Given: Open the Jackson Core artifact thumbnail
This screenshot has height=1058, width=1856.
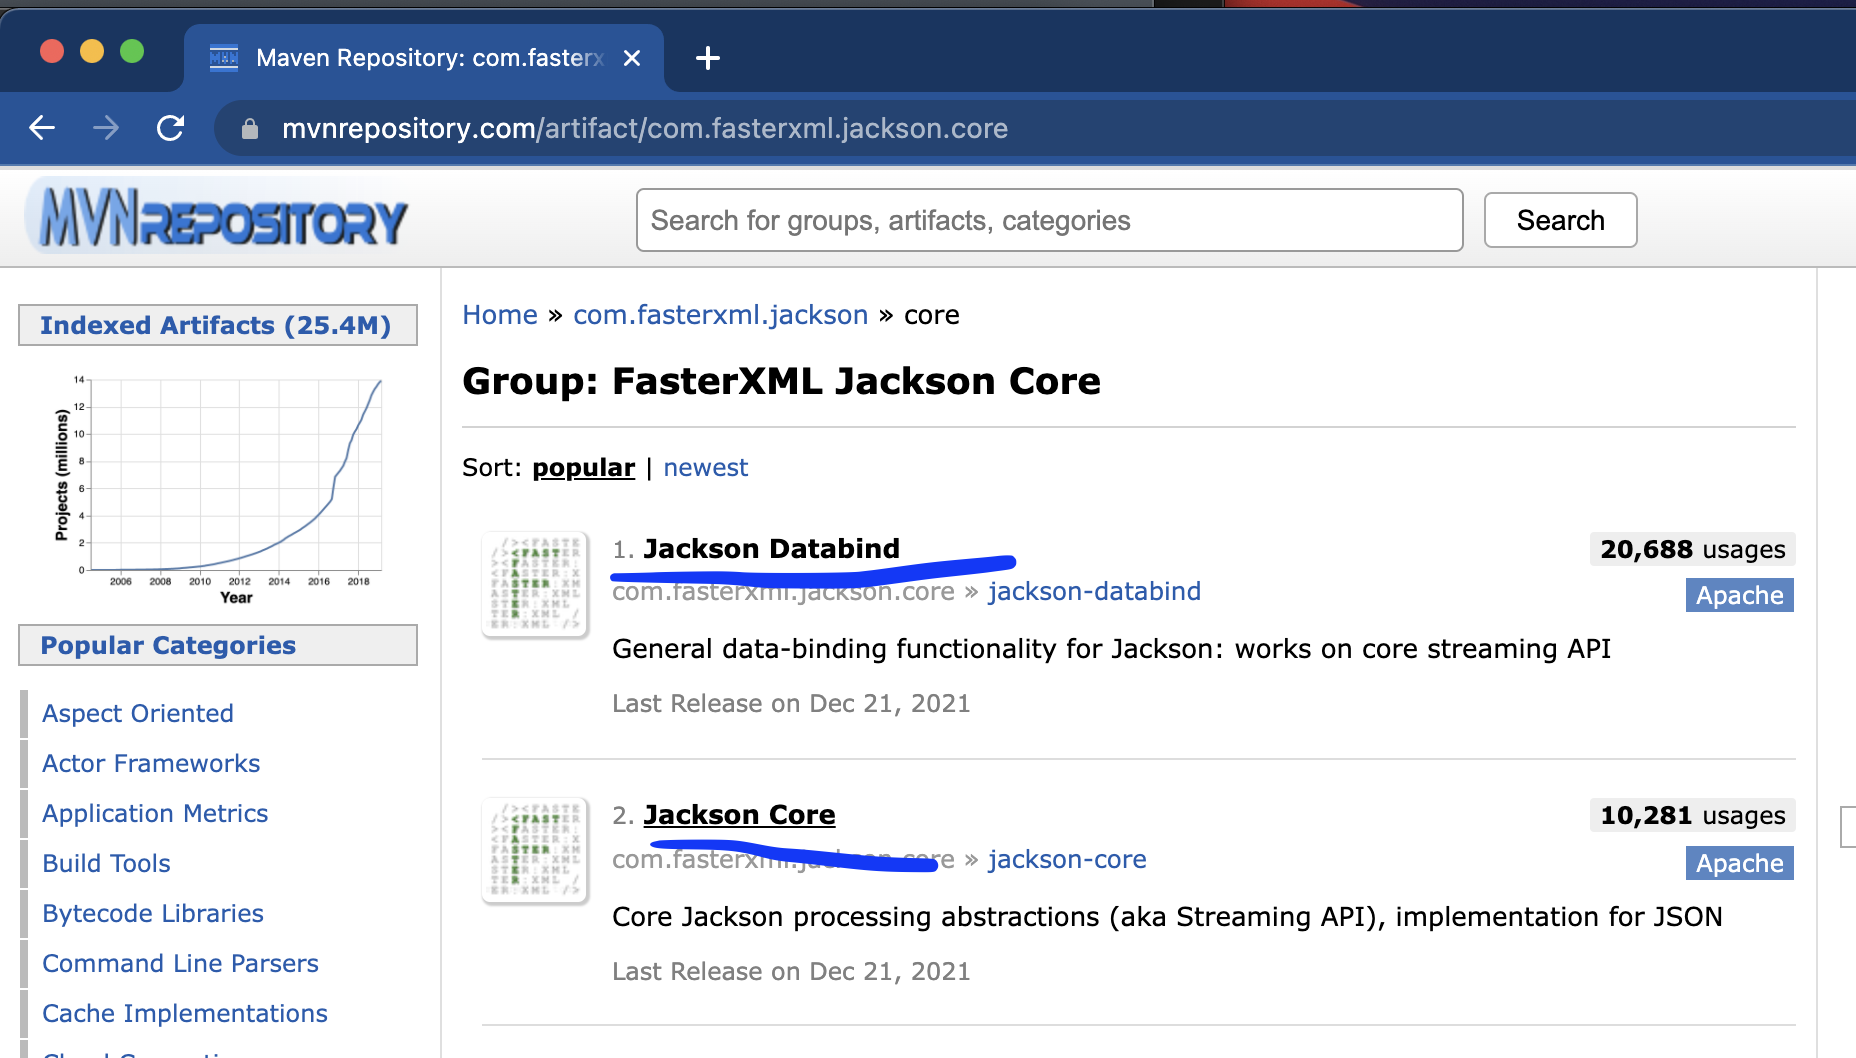Looking at the screenshot, I should pyautogui.click(x=535, y=851).
